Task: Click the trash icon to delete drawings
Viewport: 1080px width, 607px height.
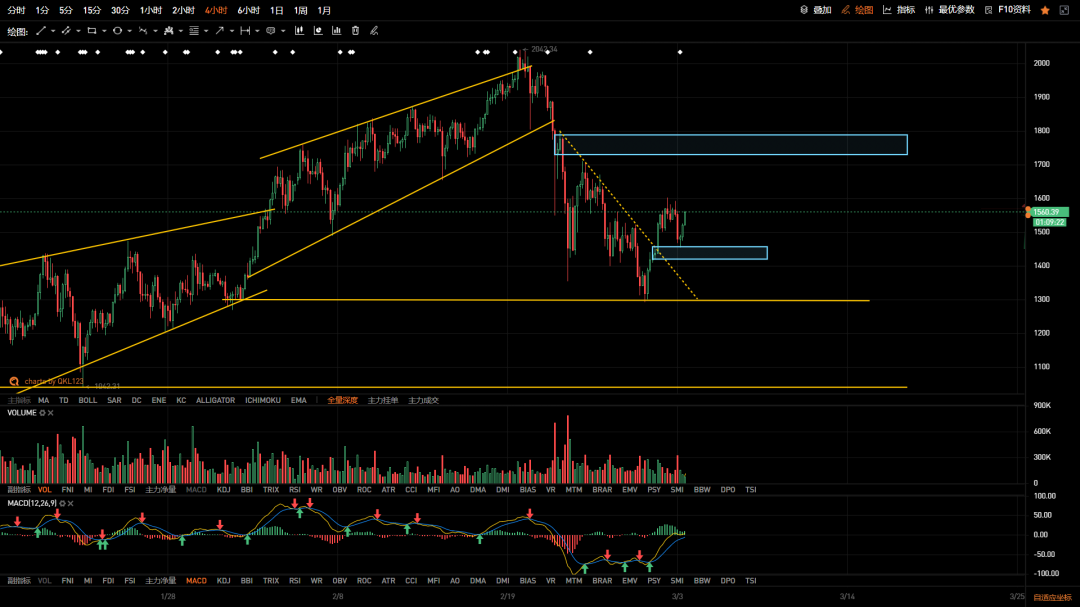Action: [x=355, y=31]
